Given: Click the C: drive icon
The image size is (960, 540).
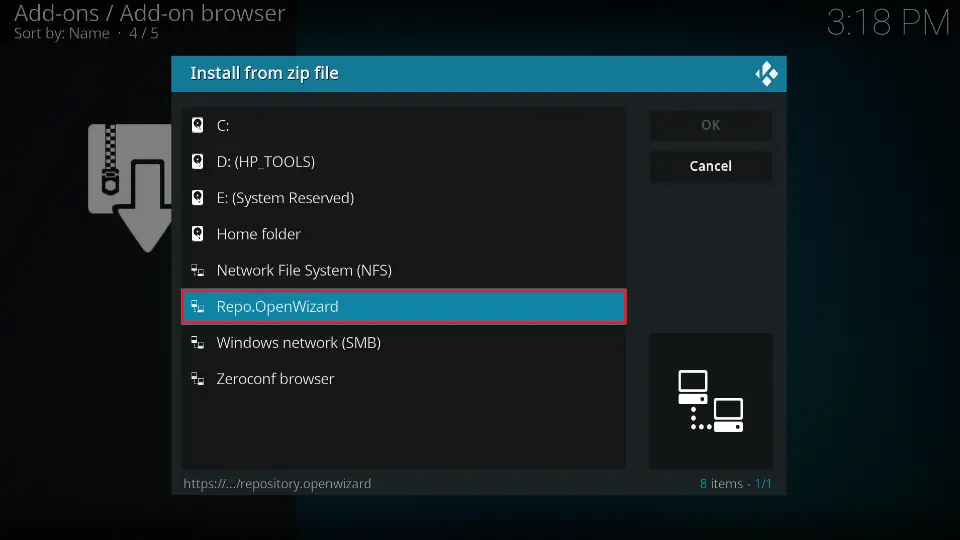Looking at the screenshot, I should click(x=197, y=126).
